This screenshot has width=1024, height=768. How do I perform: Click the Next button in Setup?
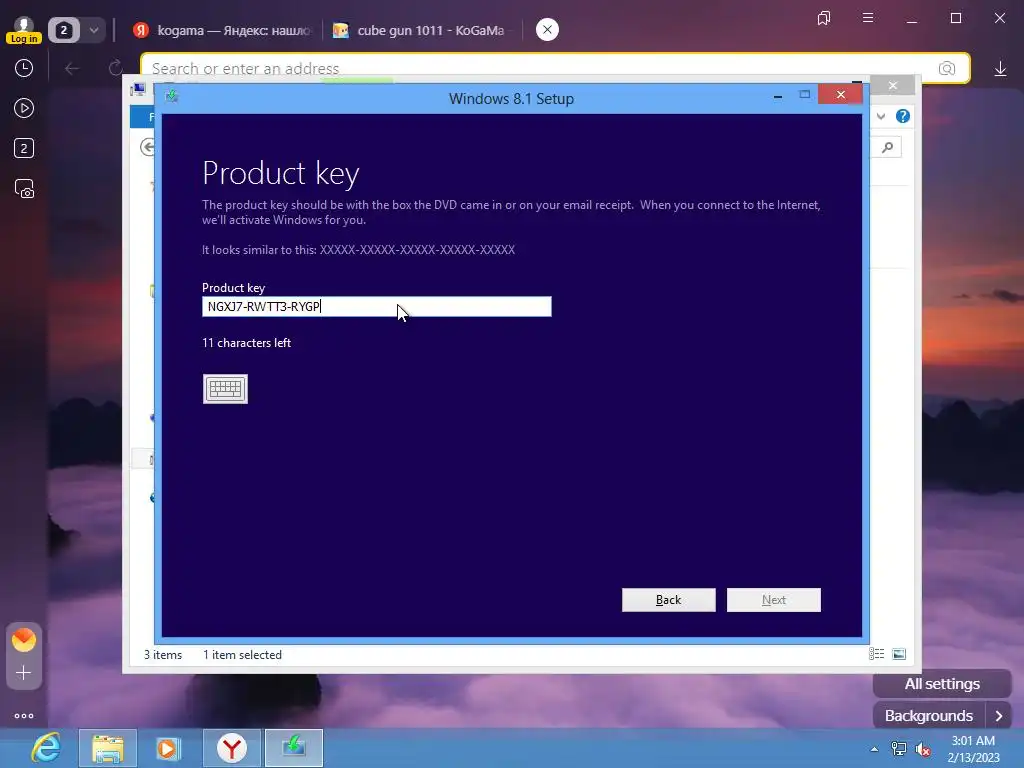(774, 600)
